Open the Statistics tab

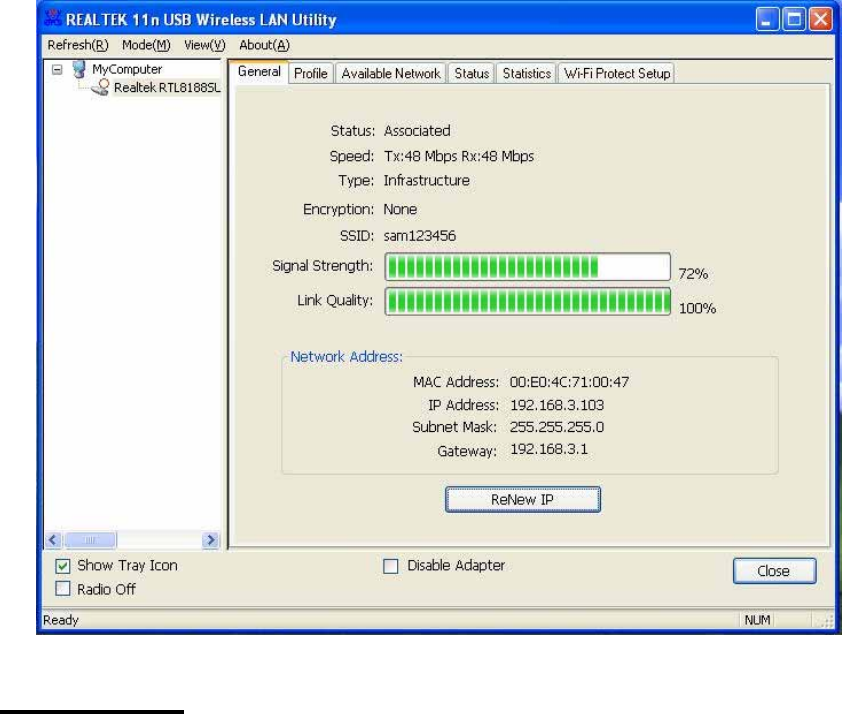click(x=527, y=74)
